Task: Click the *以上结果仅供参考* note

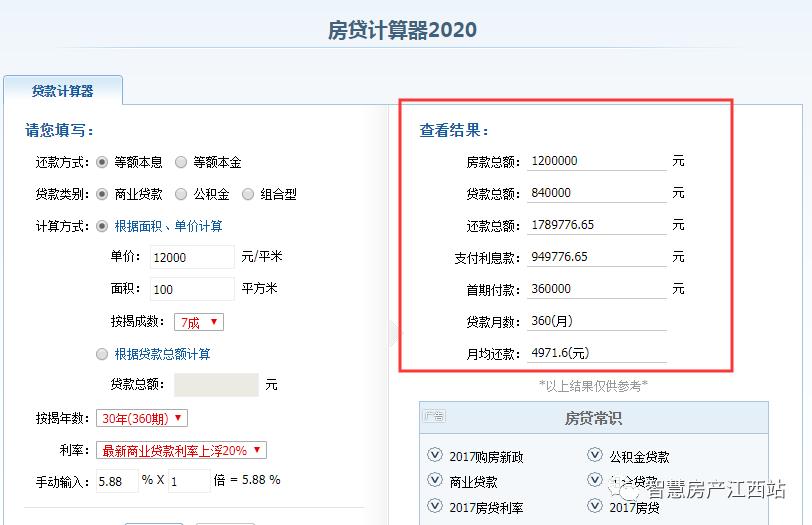Action: tap(593, 386)
